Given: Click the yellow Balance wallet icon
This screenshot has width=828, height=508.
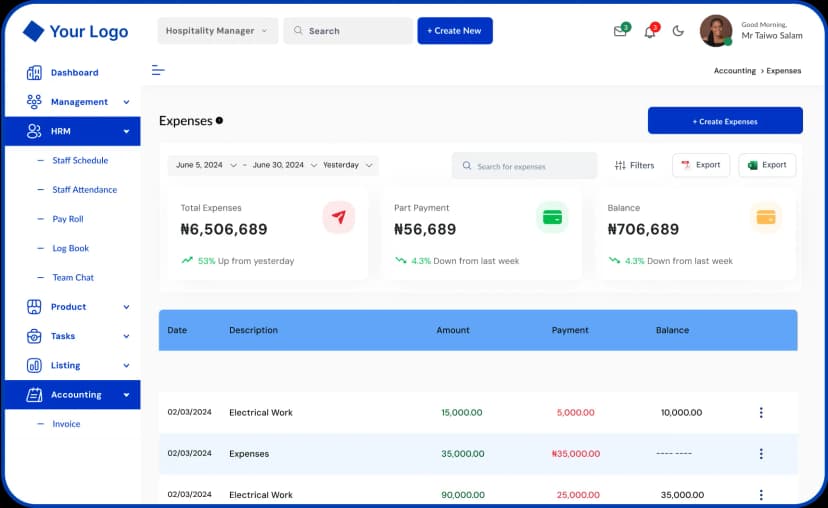Looking at the screenshot, I should coord(766,217).
